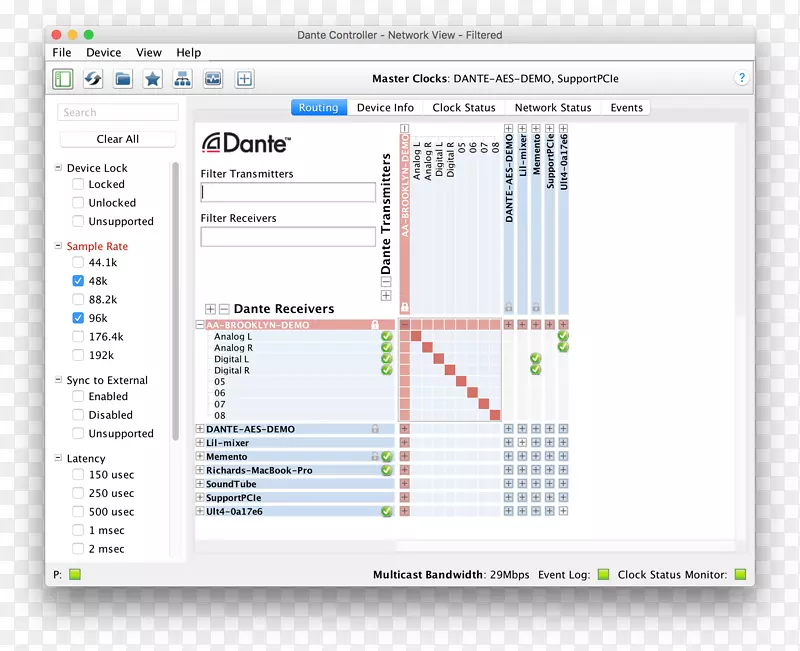Click the star clock master icon

tap(153, 78)
